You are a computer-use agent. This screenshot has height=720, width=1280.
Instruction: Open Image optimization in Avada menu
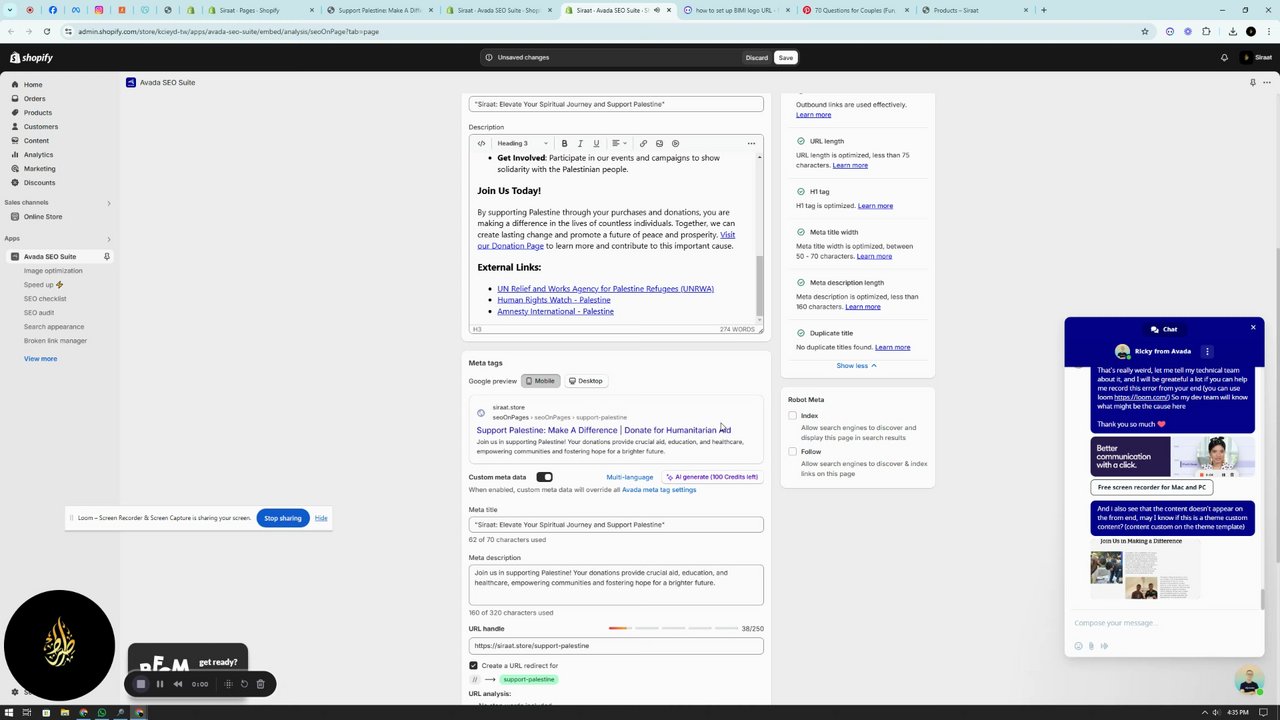click(x=53, y=271)
